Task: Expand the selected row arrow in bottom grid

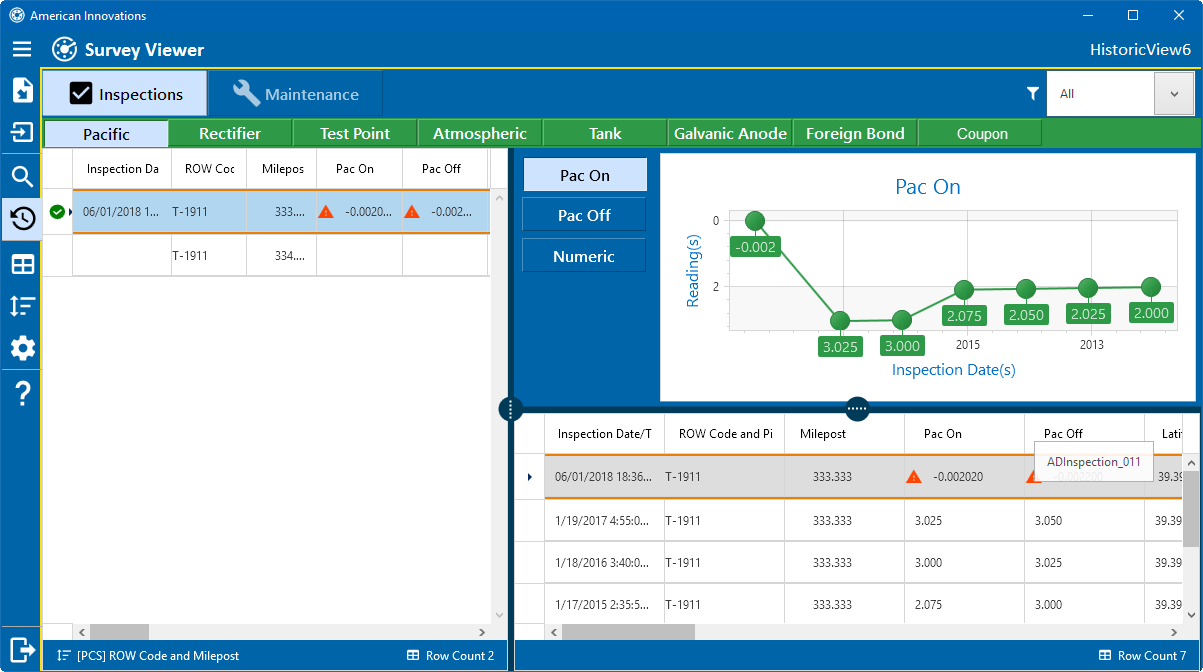Action: pyautogui.click(x=530, y=477)
